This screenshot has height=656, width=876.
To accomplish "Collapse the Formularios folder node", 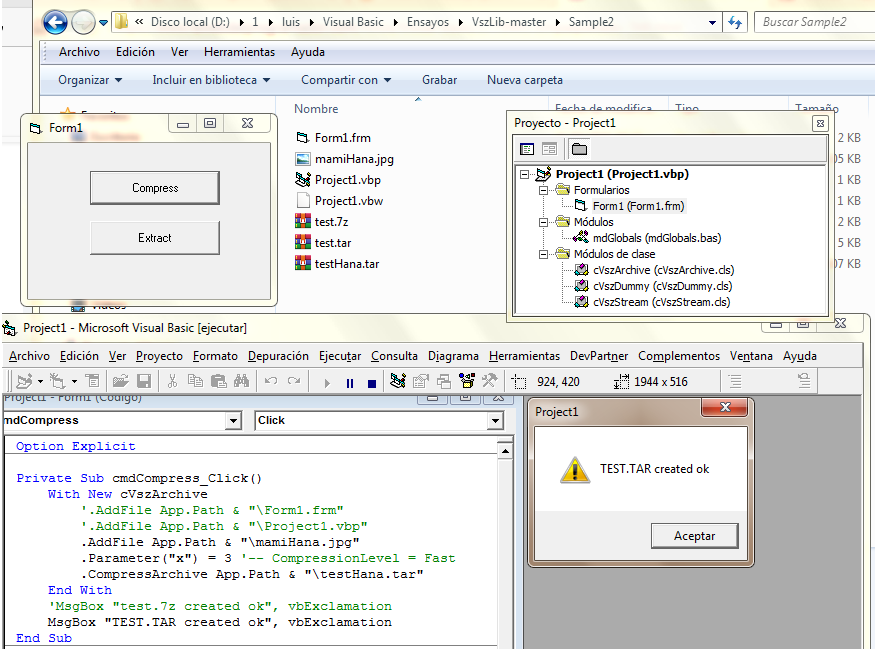I will tap(543, 191).
